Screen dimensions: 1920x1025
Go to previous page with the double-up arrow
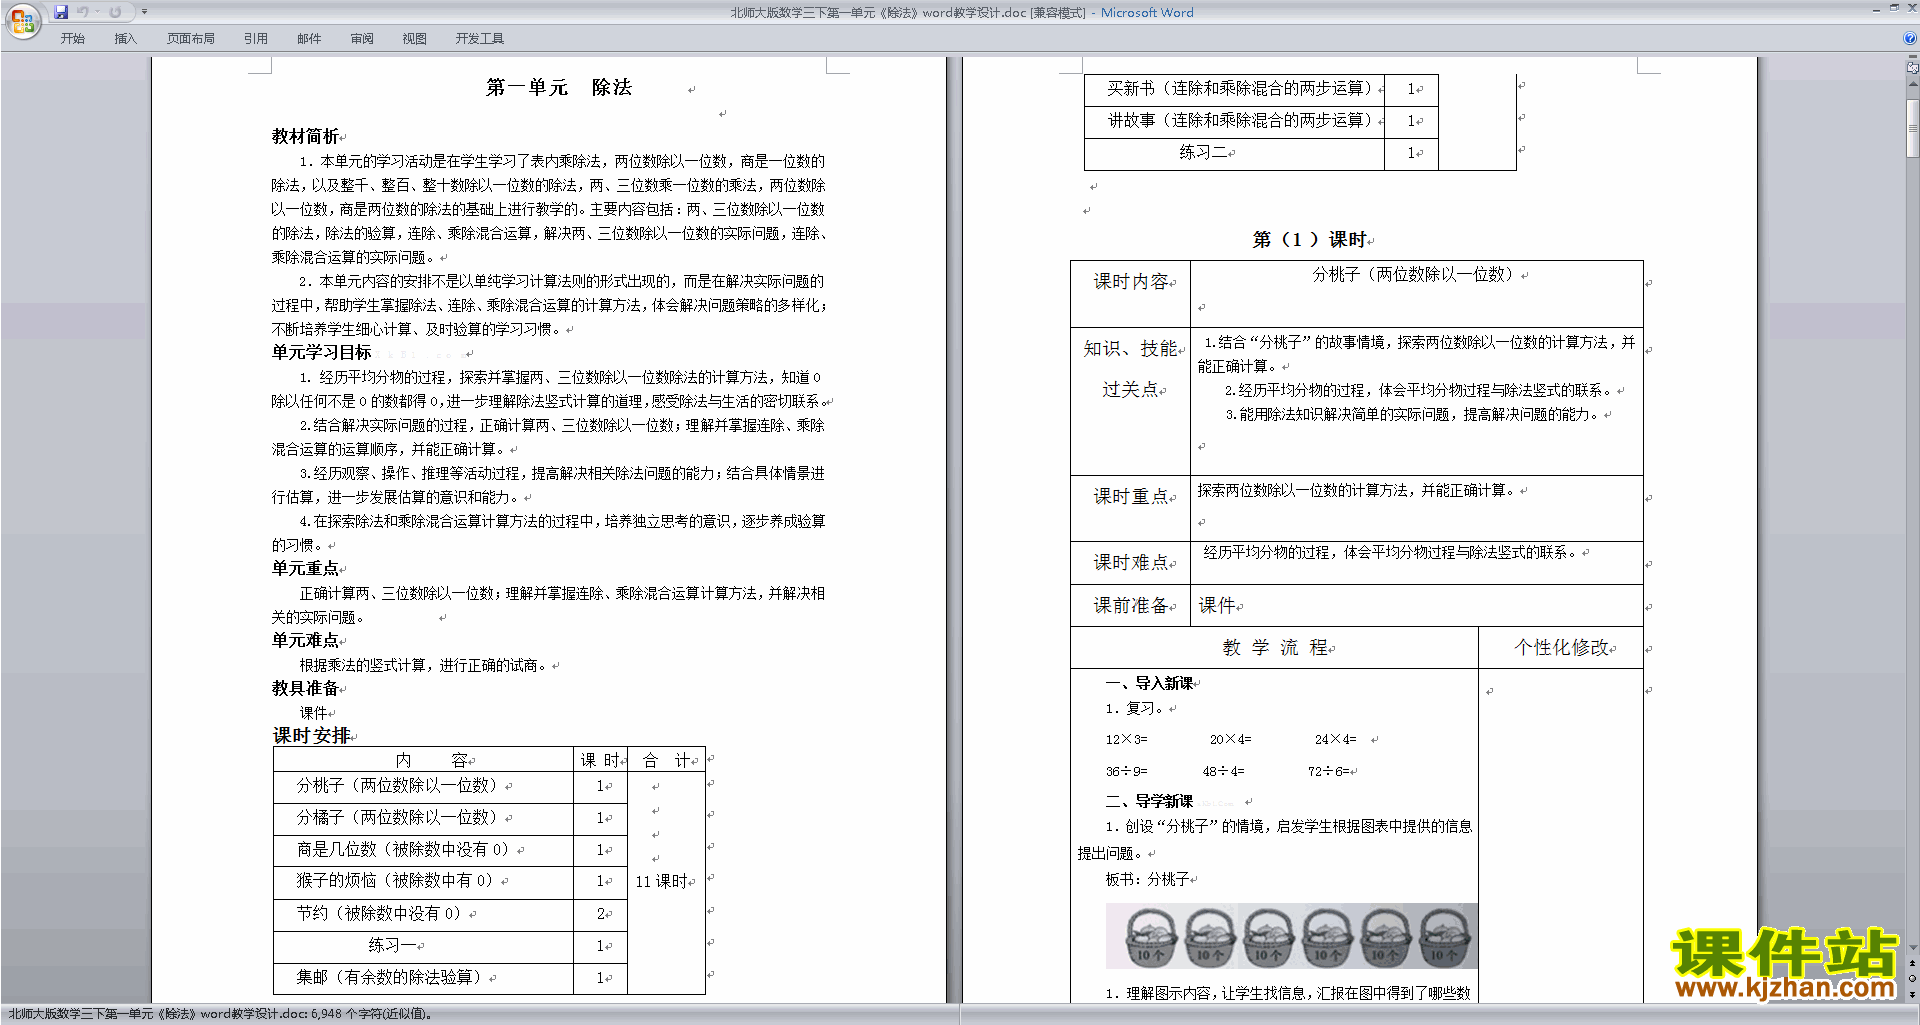[x=1913, y=963]
